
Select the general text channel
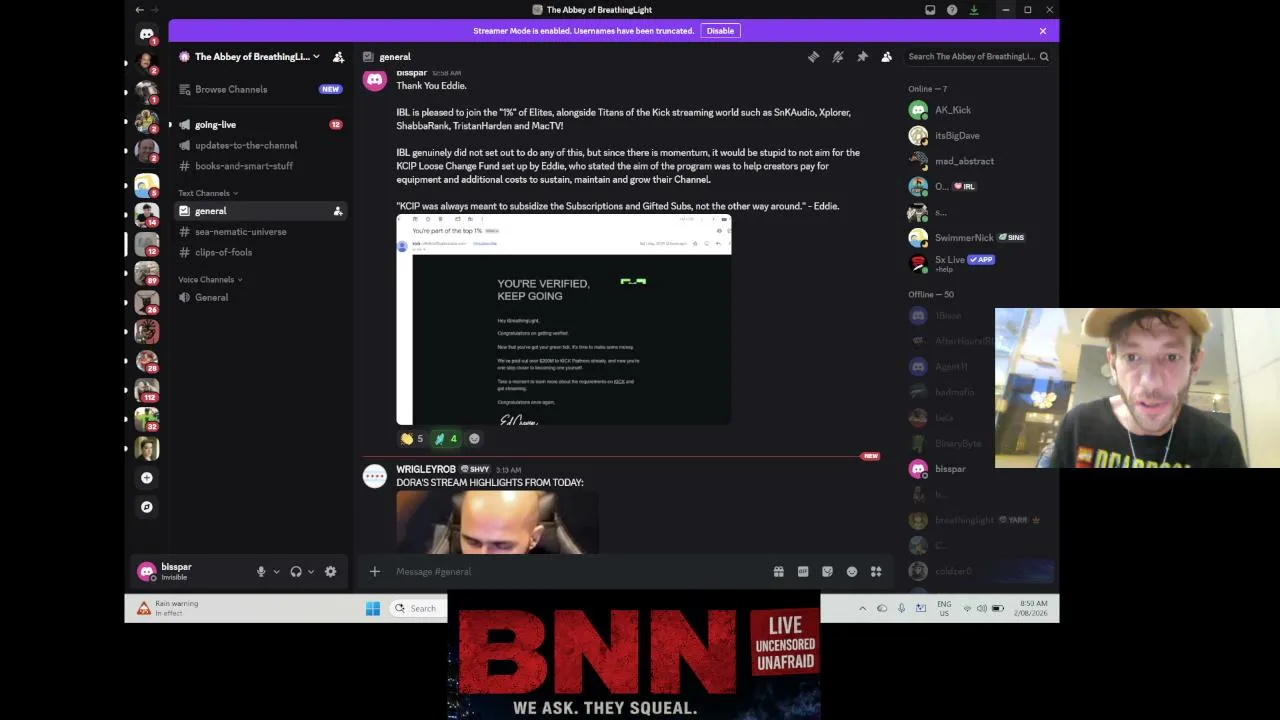click(260, 211)
